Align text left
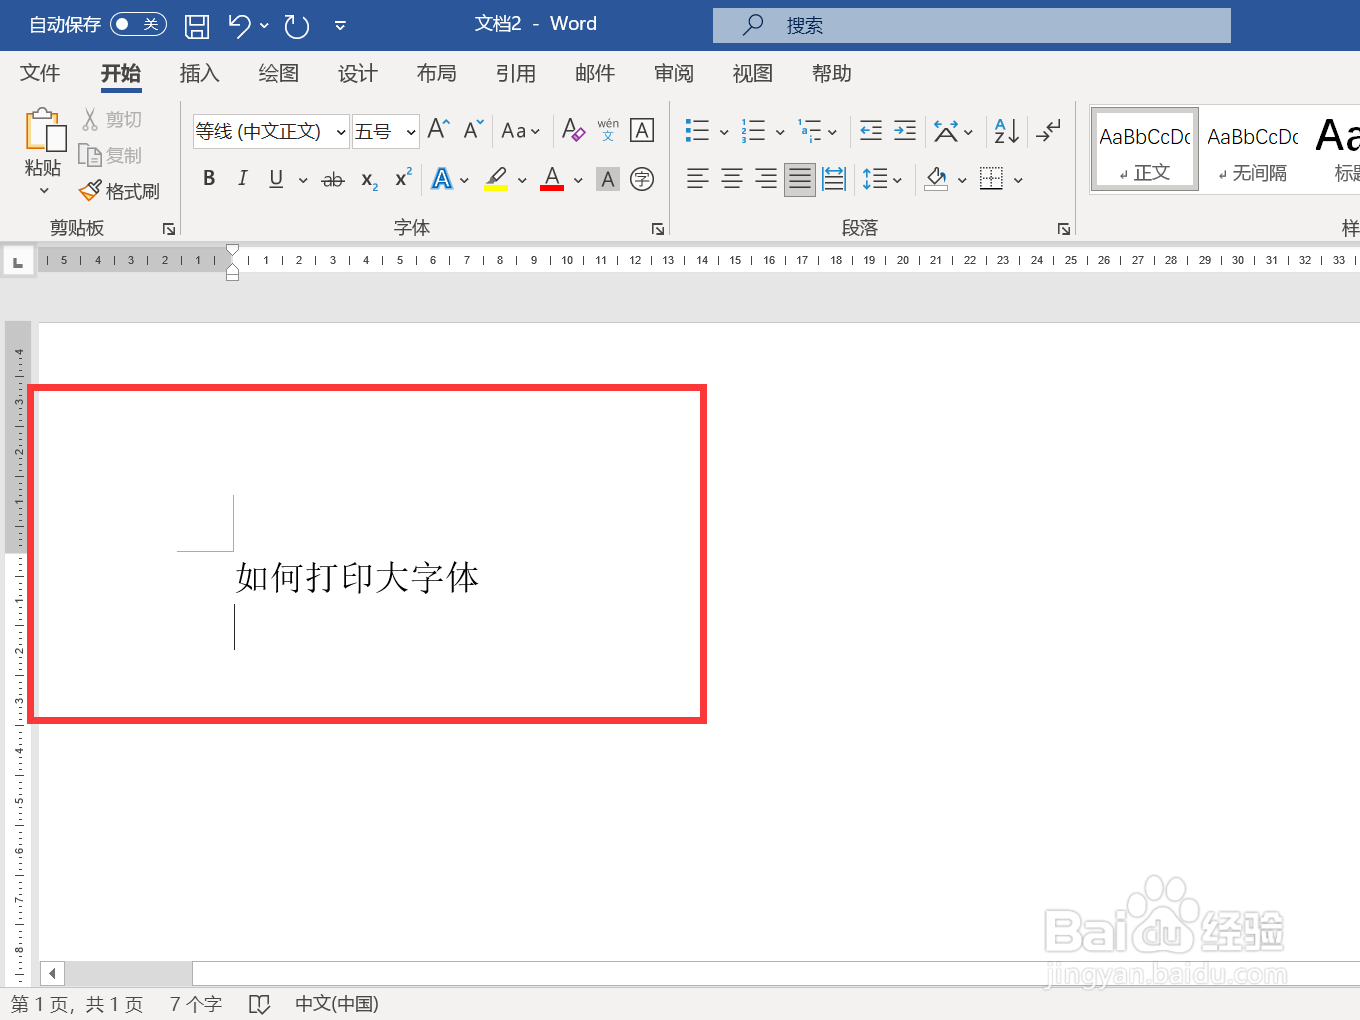Image resolution: width=1360 pixels, height=1020 pixels. pos(698,179)
